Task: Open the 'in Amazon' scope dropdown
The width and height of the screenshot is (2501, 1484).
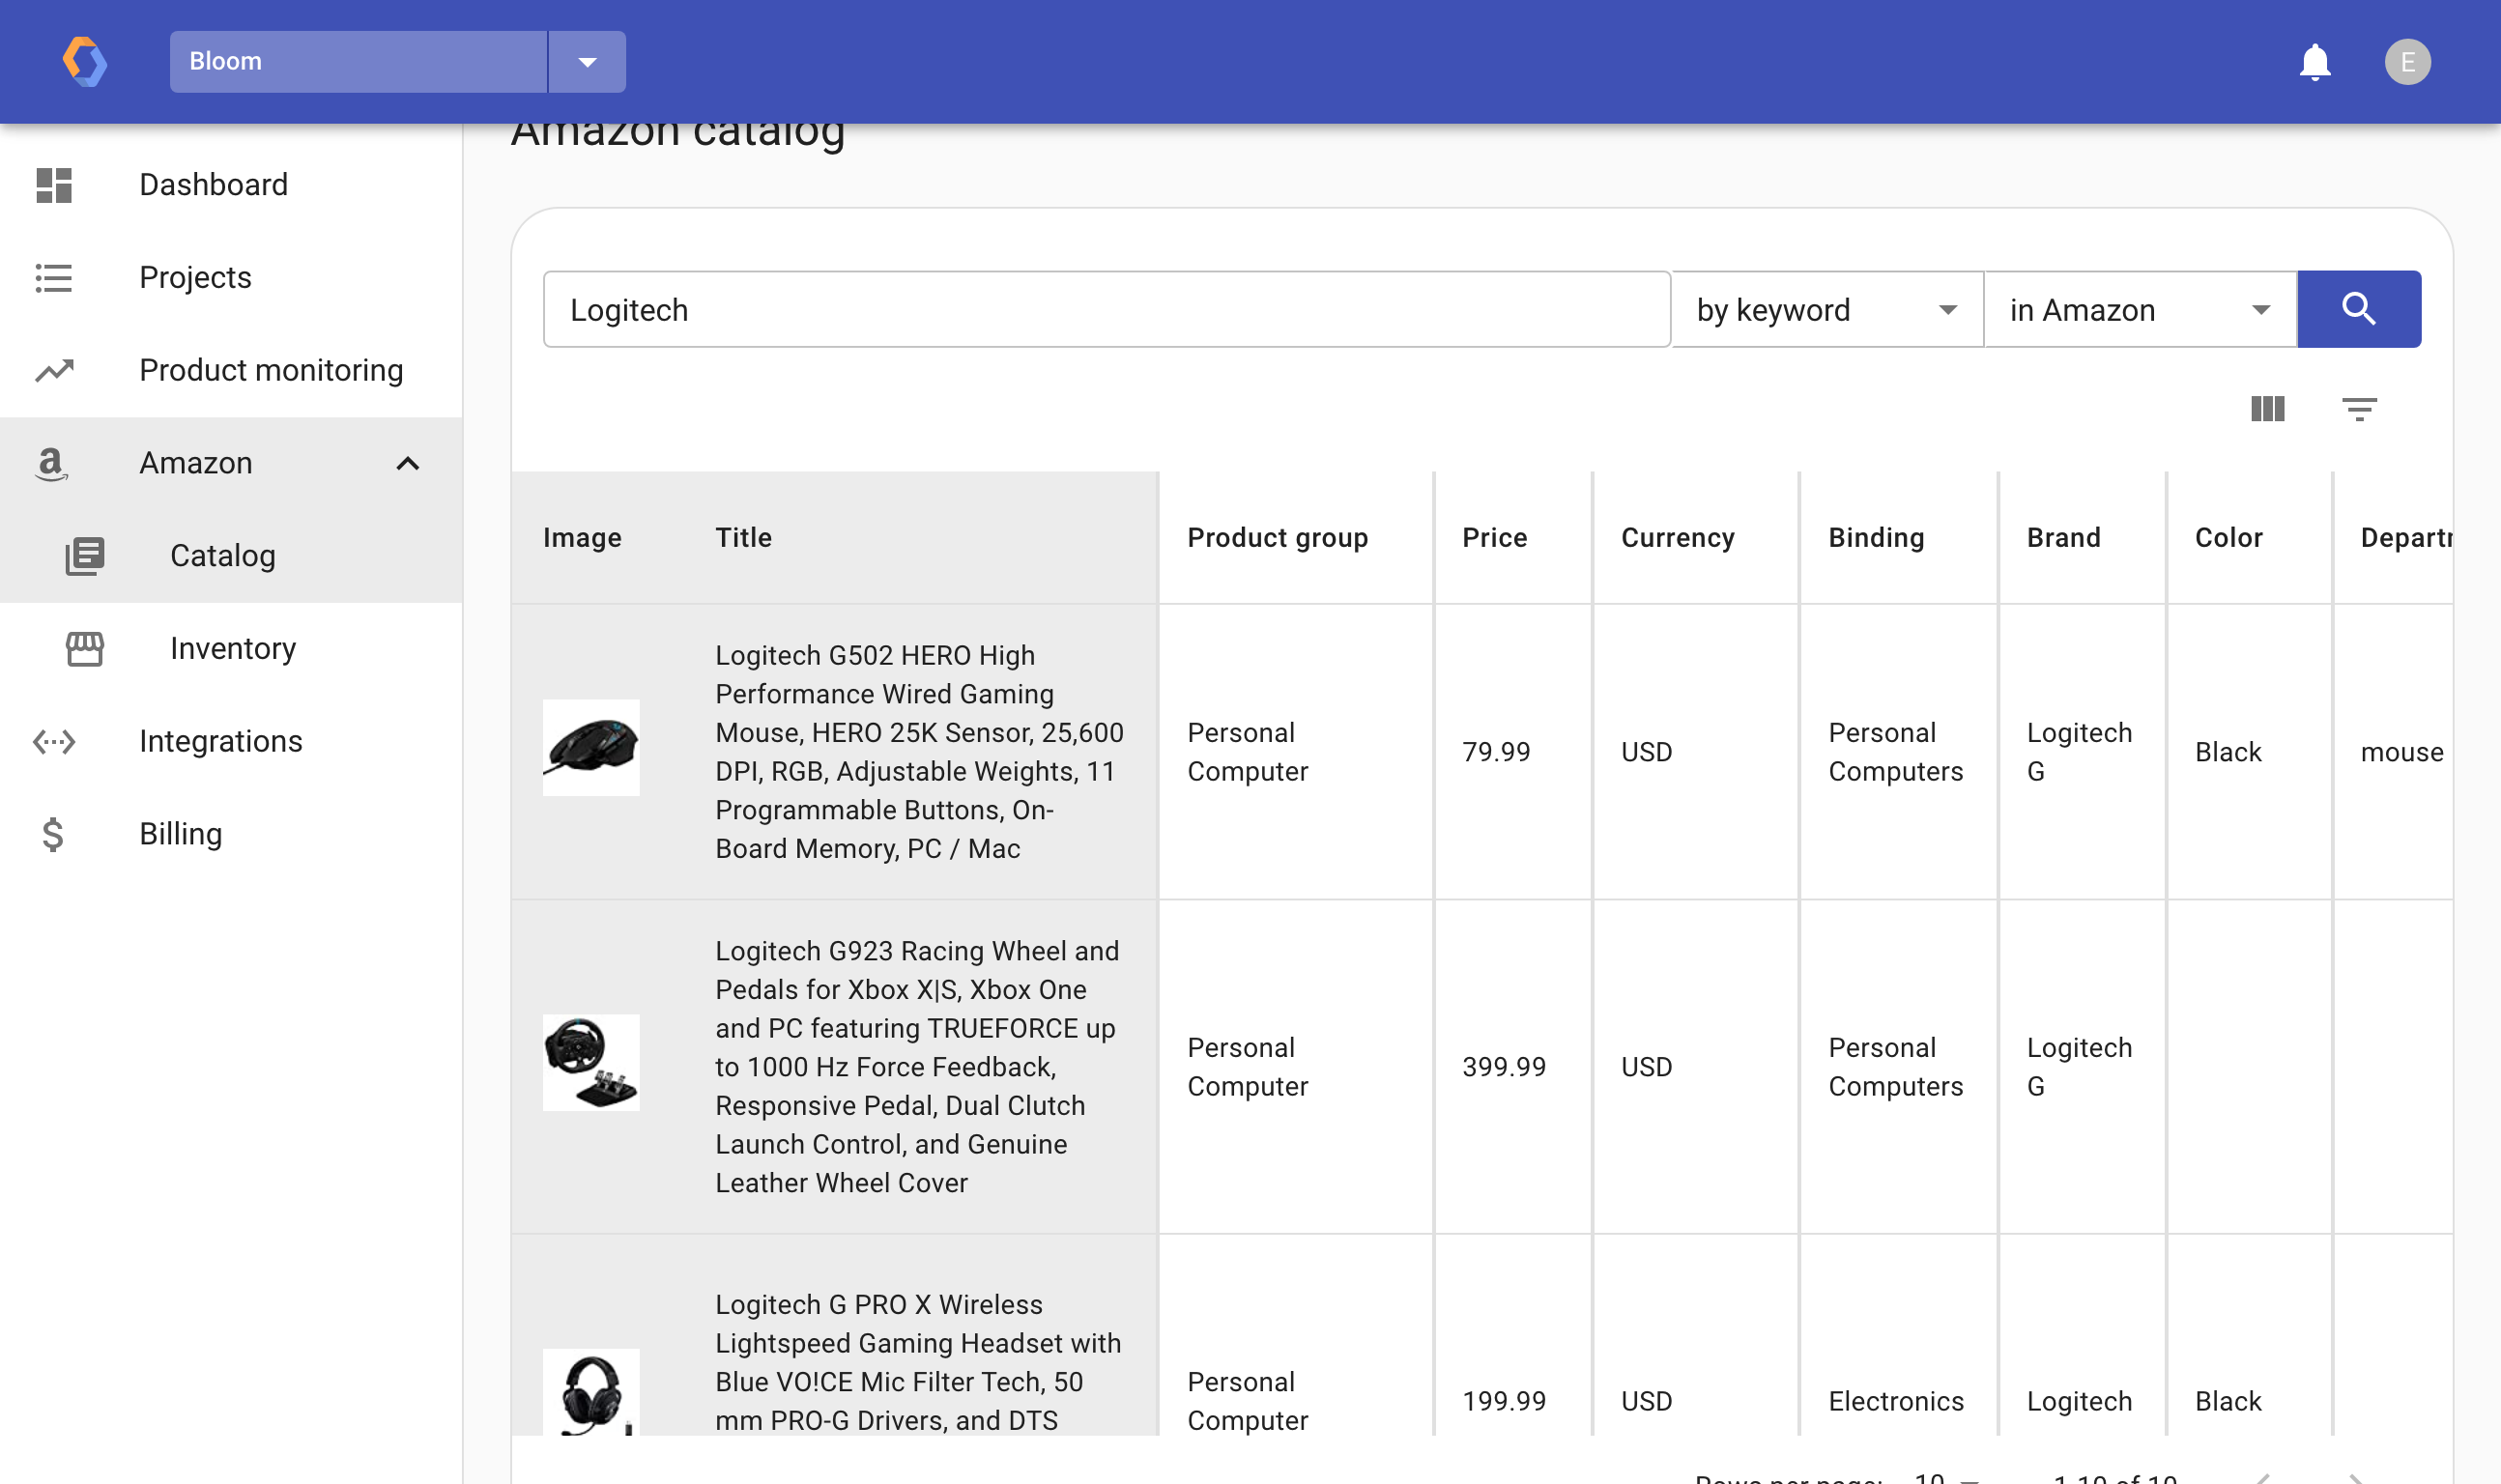Action: pyautogui.click(x=2139, y=310)
